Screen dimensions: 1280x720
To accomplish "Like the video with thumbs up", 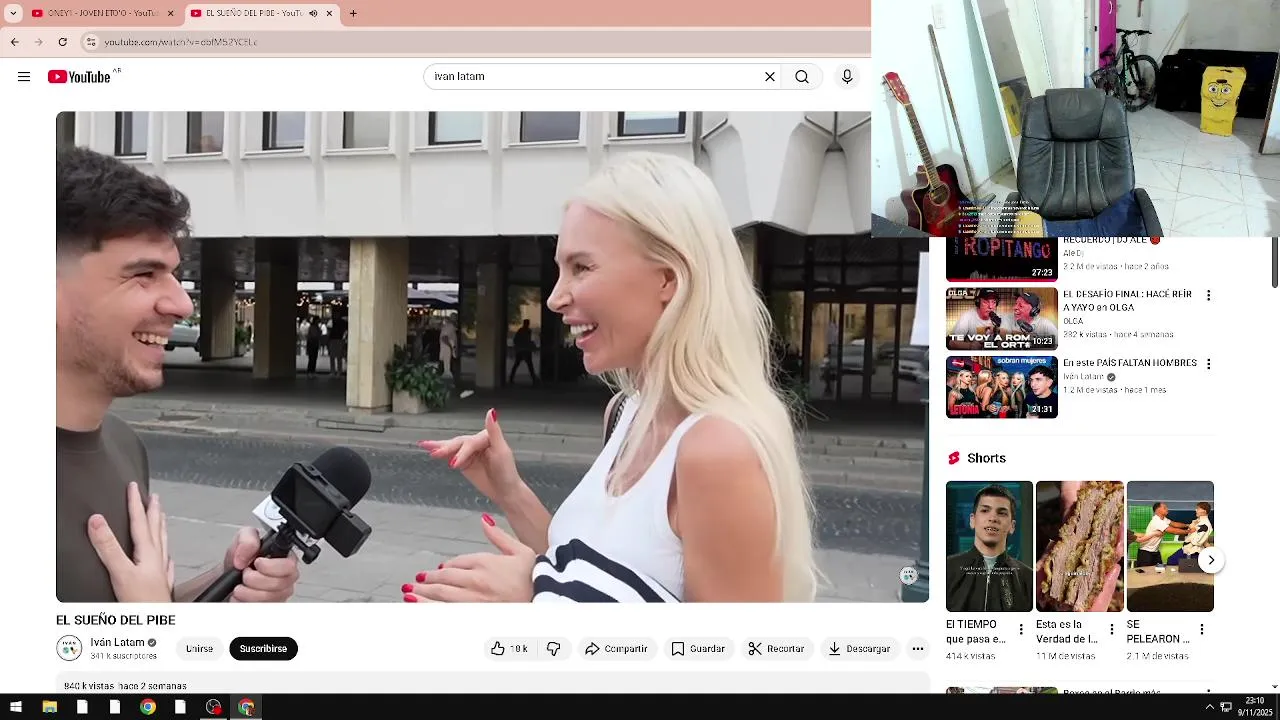I will coord(509,649).
